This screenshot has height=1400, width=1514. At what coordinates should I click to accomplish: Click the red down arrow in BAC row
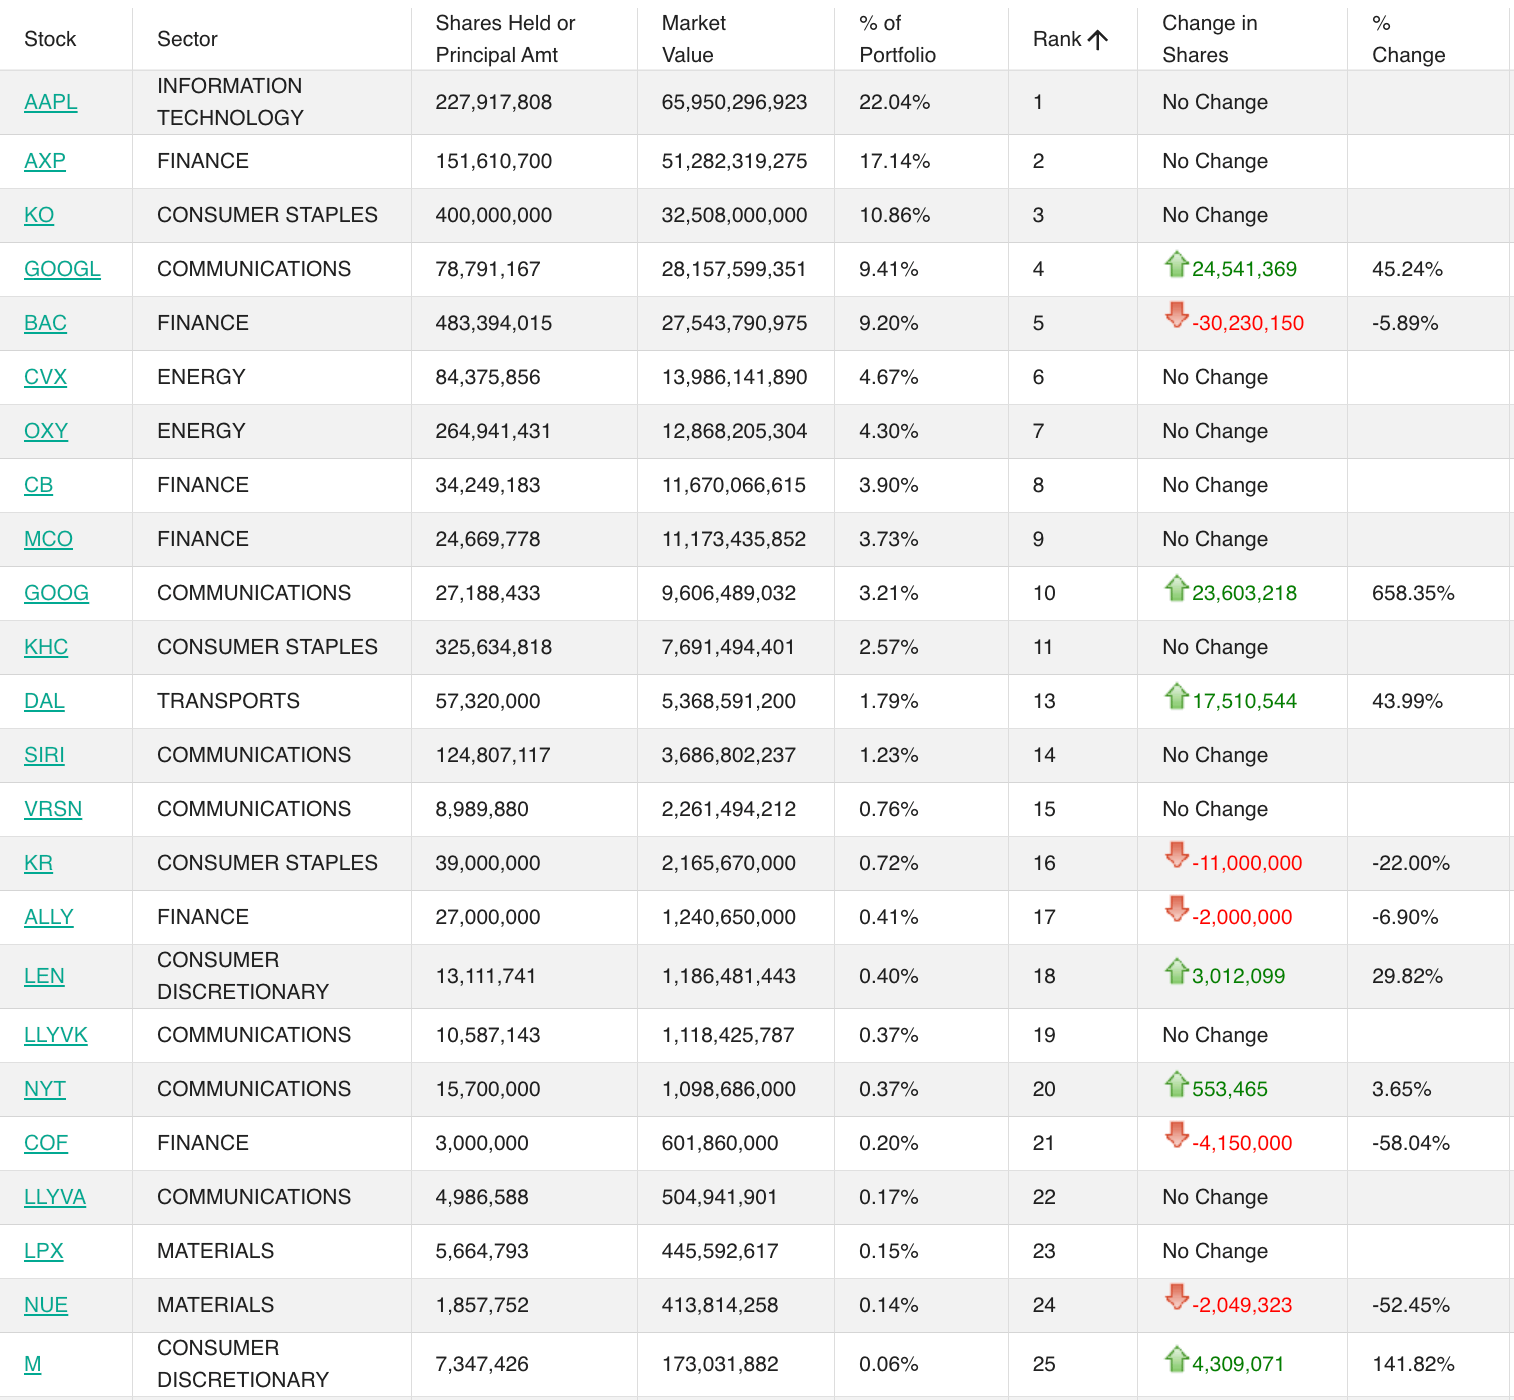(1176, 316)
